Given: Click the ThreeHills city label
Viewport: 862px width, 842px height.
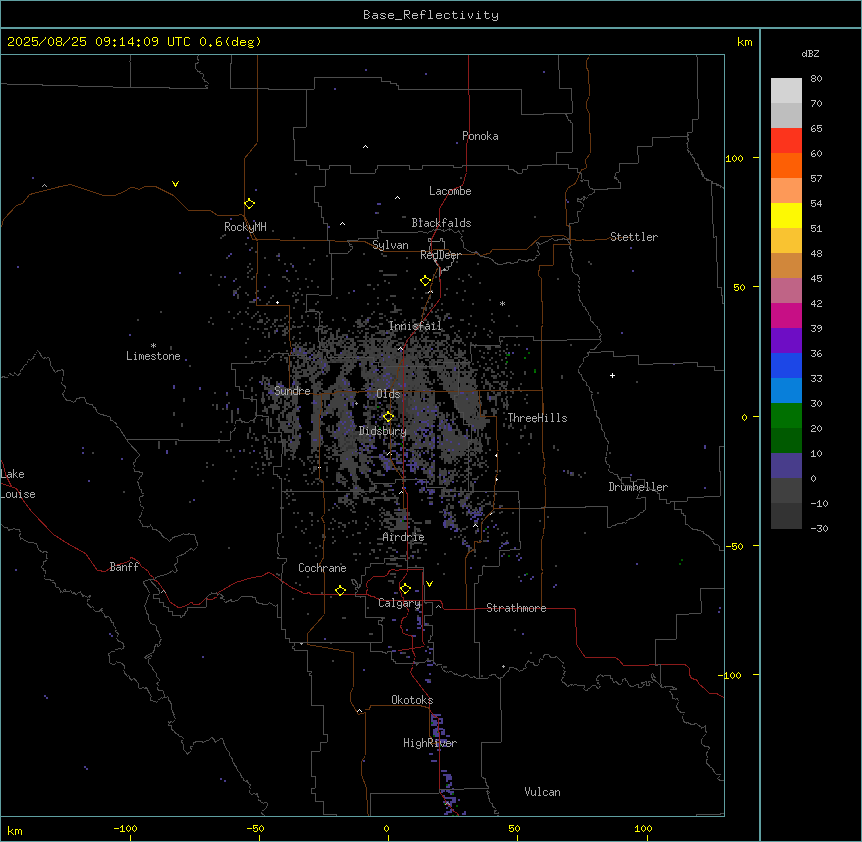Looking at the screenshot, I should (x=537, y=418).
